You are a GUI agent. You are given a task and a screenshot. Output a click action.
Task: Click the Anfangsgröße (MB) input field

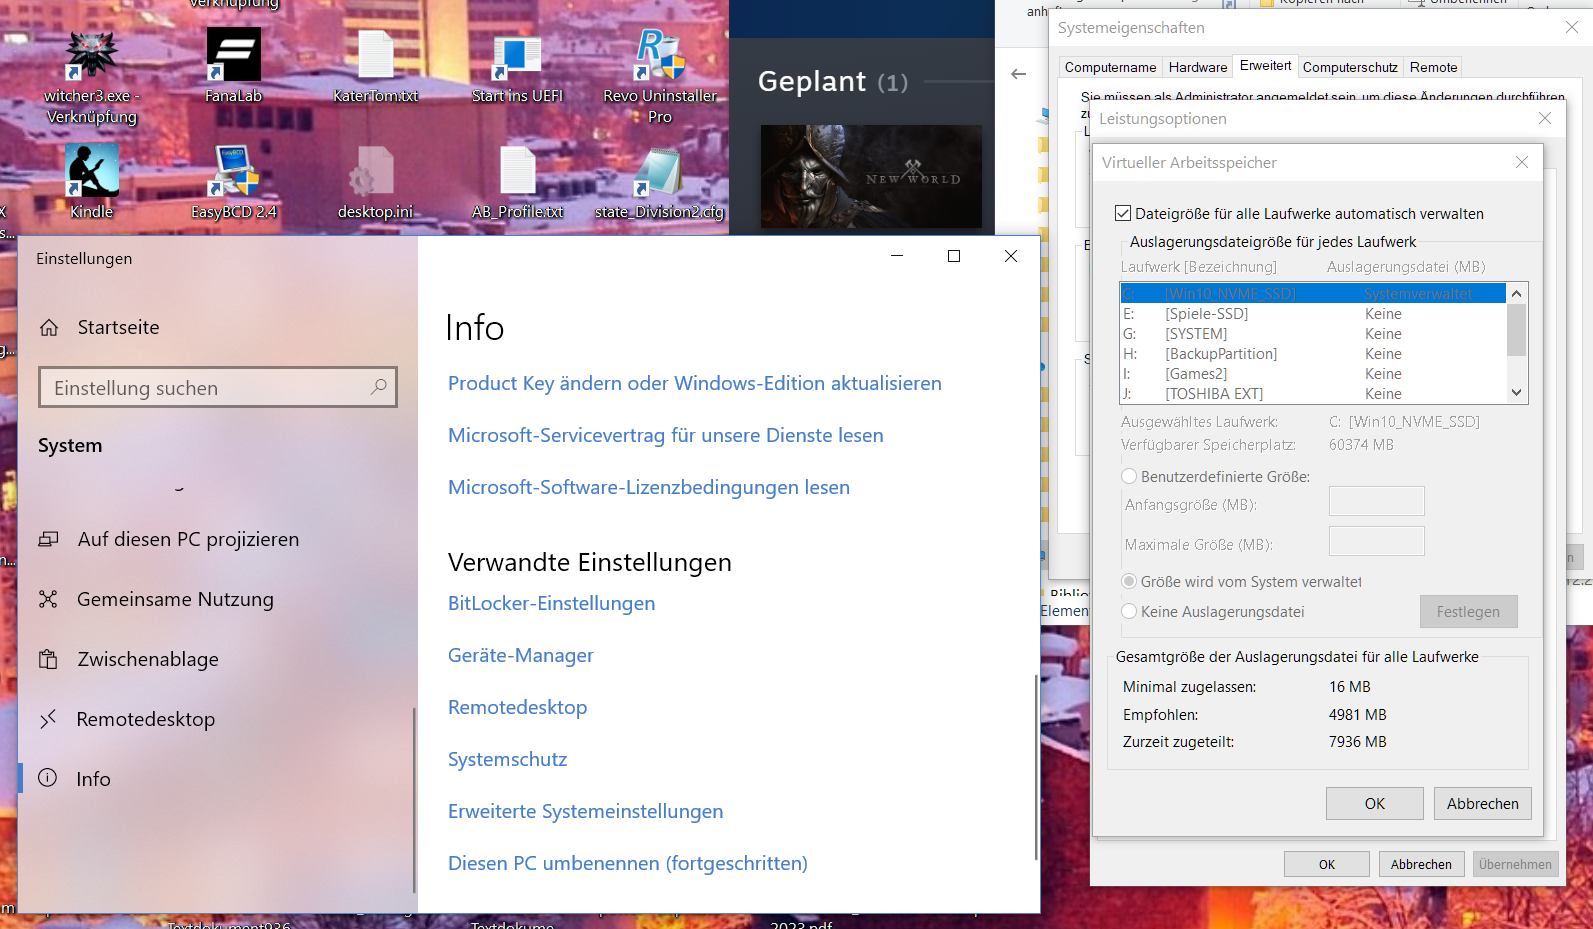[x=1376, y=501]
